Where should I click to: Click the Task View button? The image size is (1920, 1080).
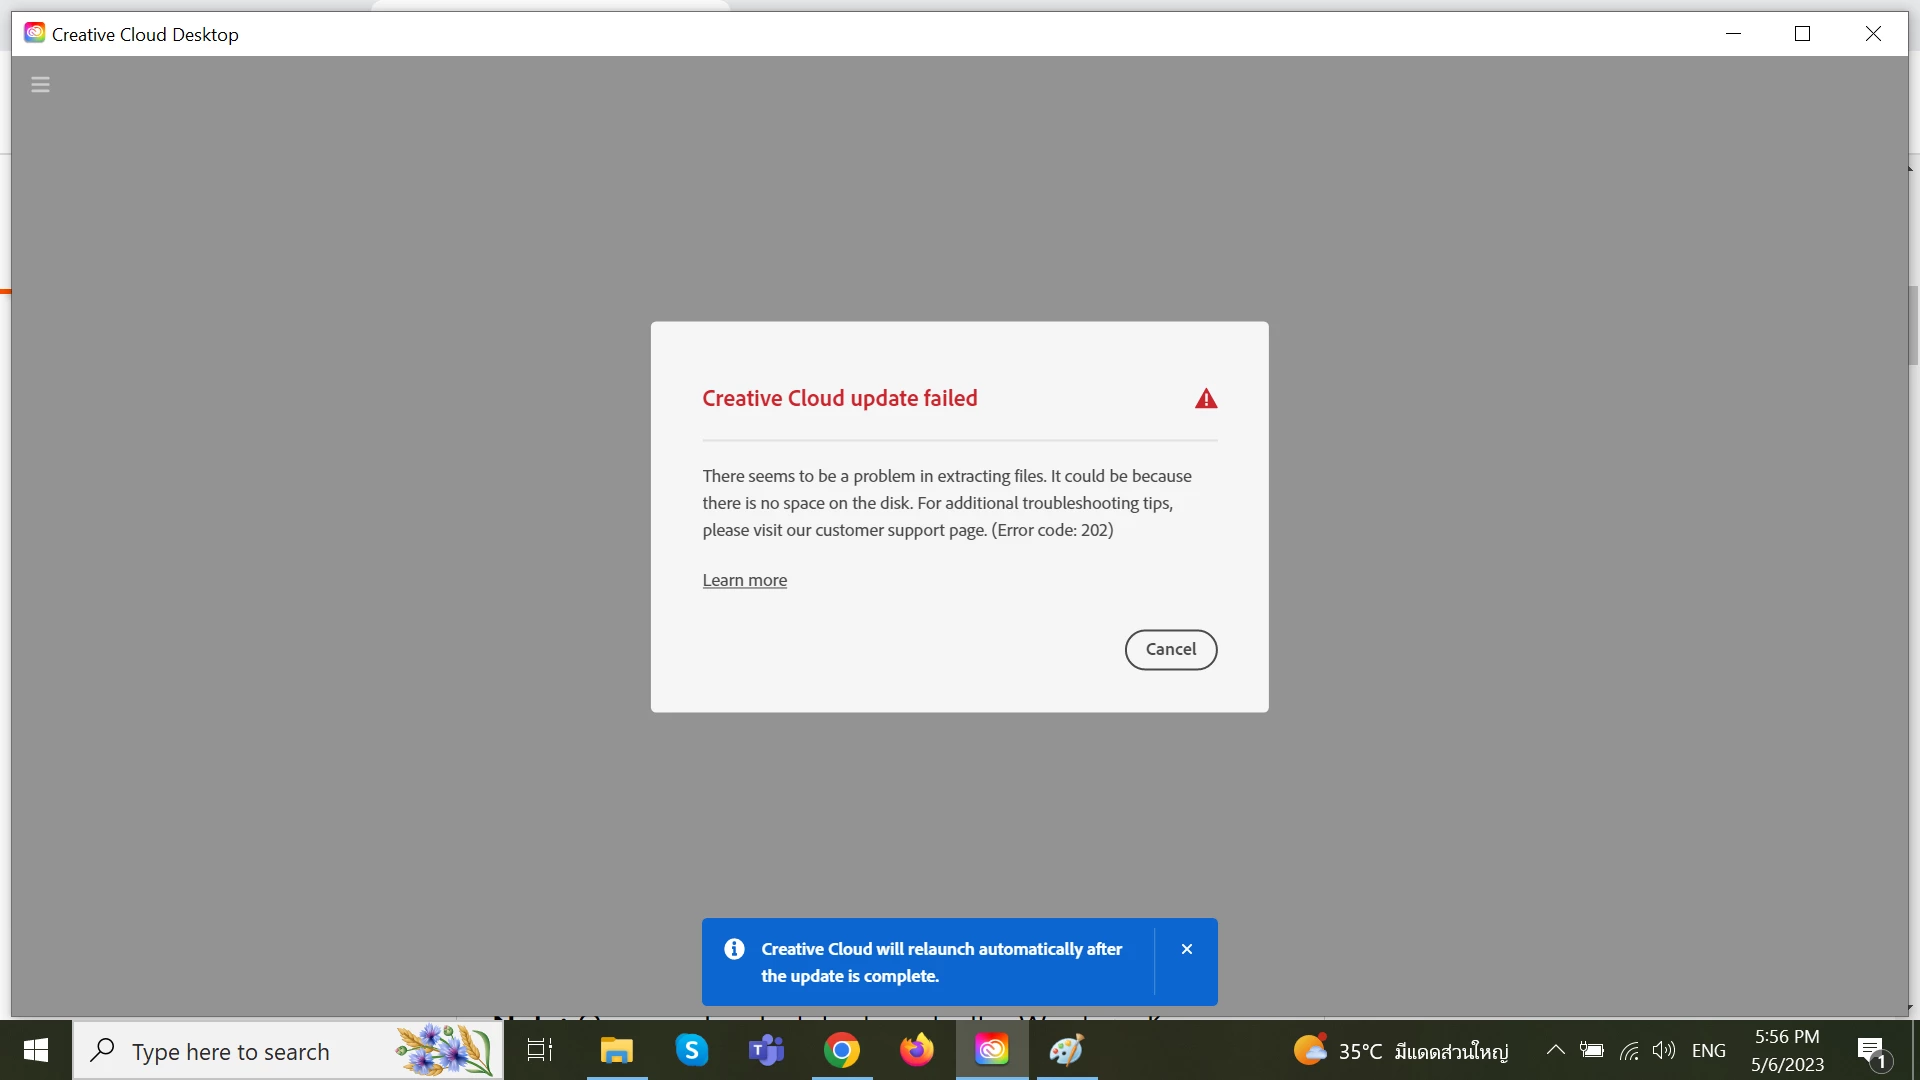click(x=540, y=1050)
